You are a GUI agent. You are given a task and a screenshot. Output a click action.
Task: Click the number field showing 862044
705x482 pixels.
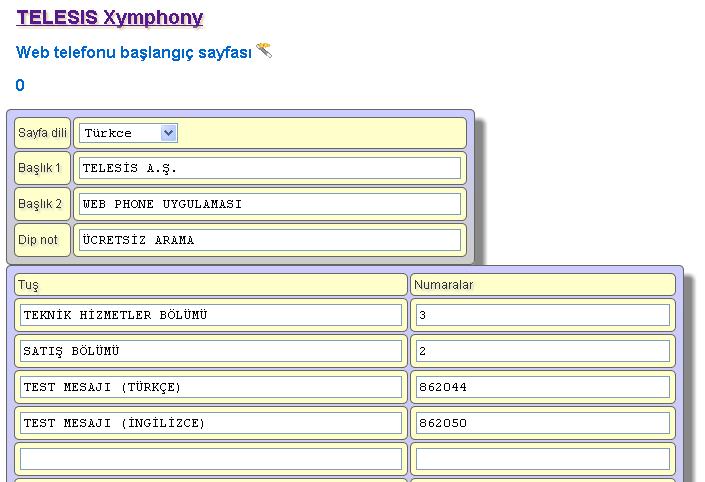point(542,387)
